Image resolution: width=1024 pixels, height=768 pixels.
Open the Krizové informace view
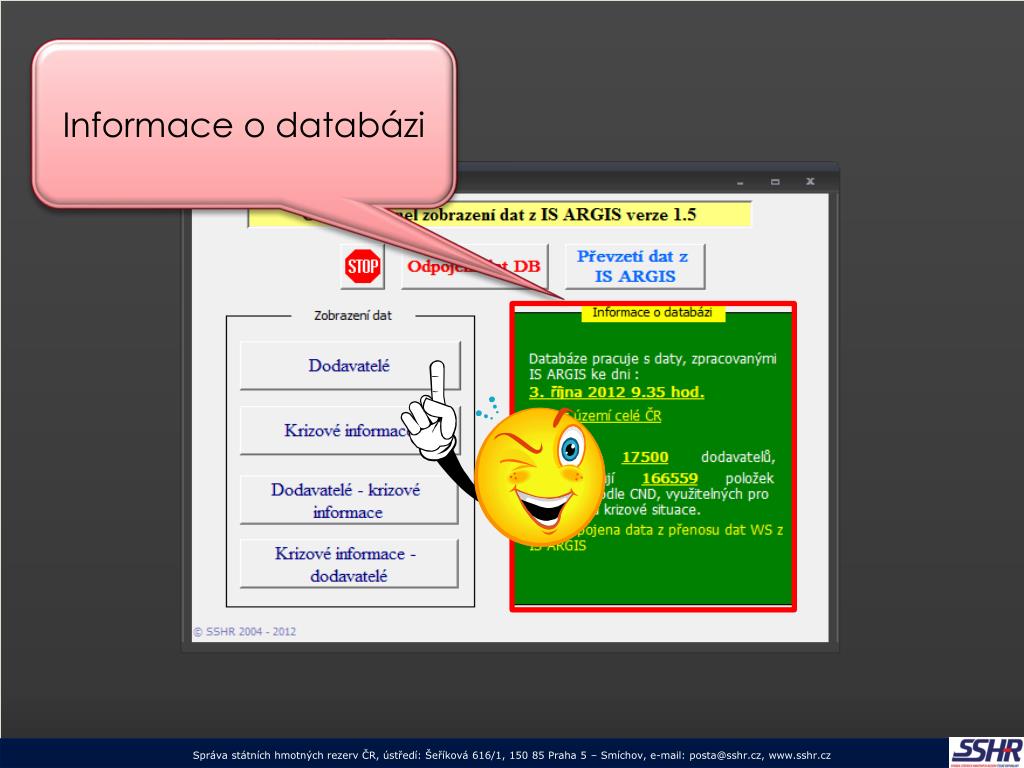click(x=350, y=431)
